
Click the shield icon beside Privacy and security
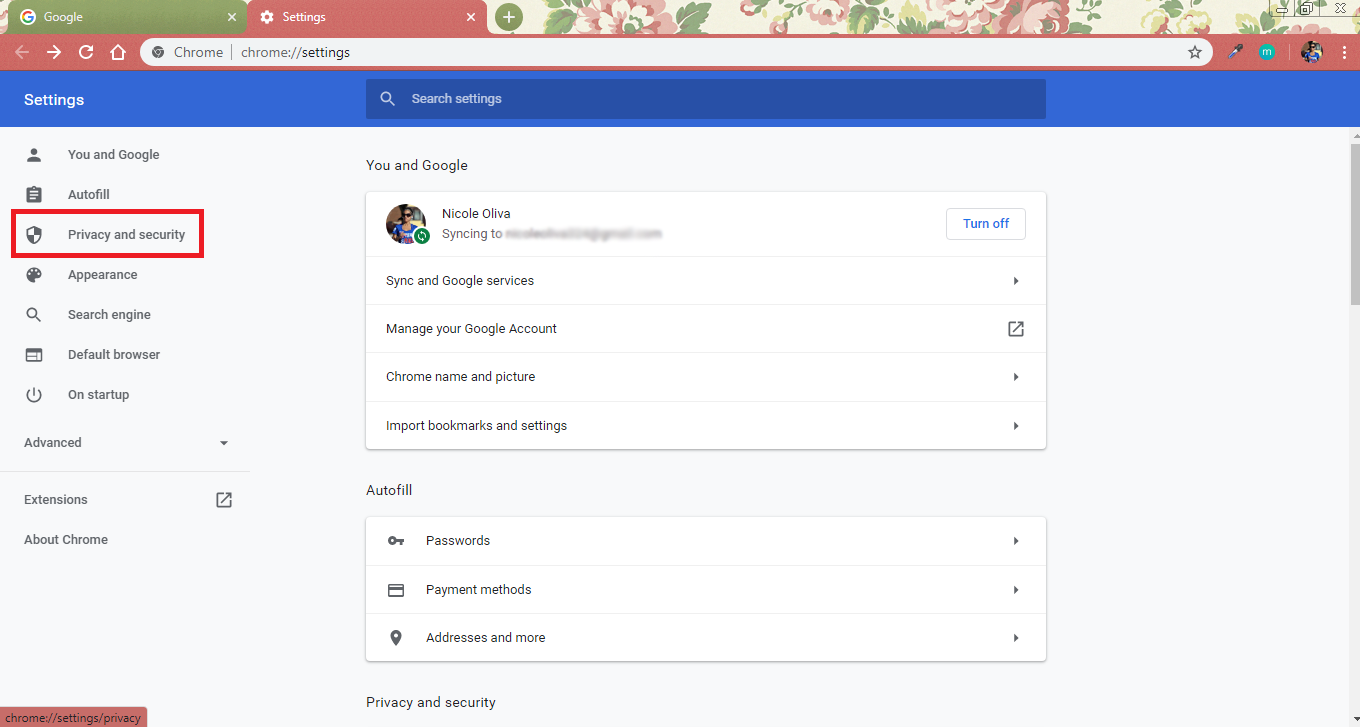coord(34,235)
